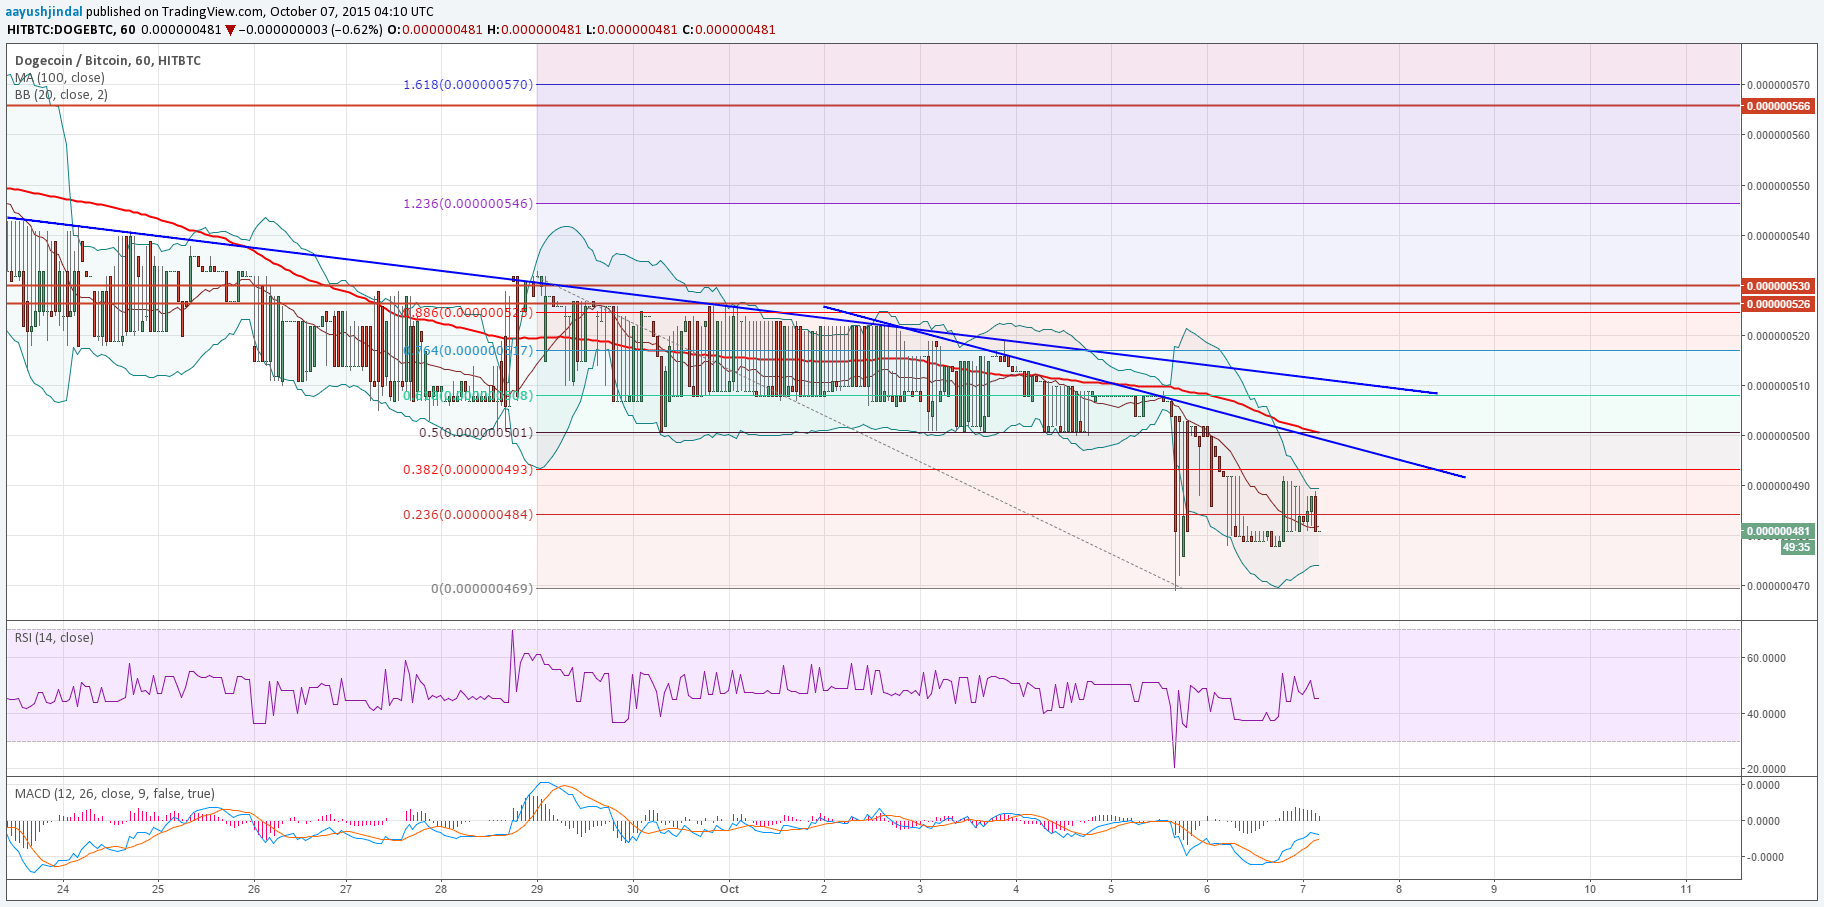Open the aayushjindal author link

[43, 11]
